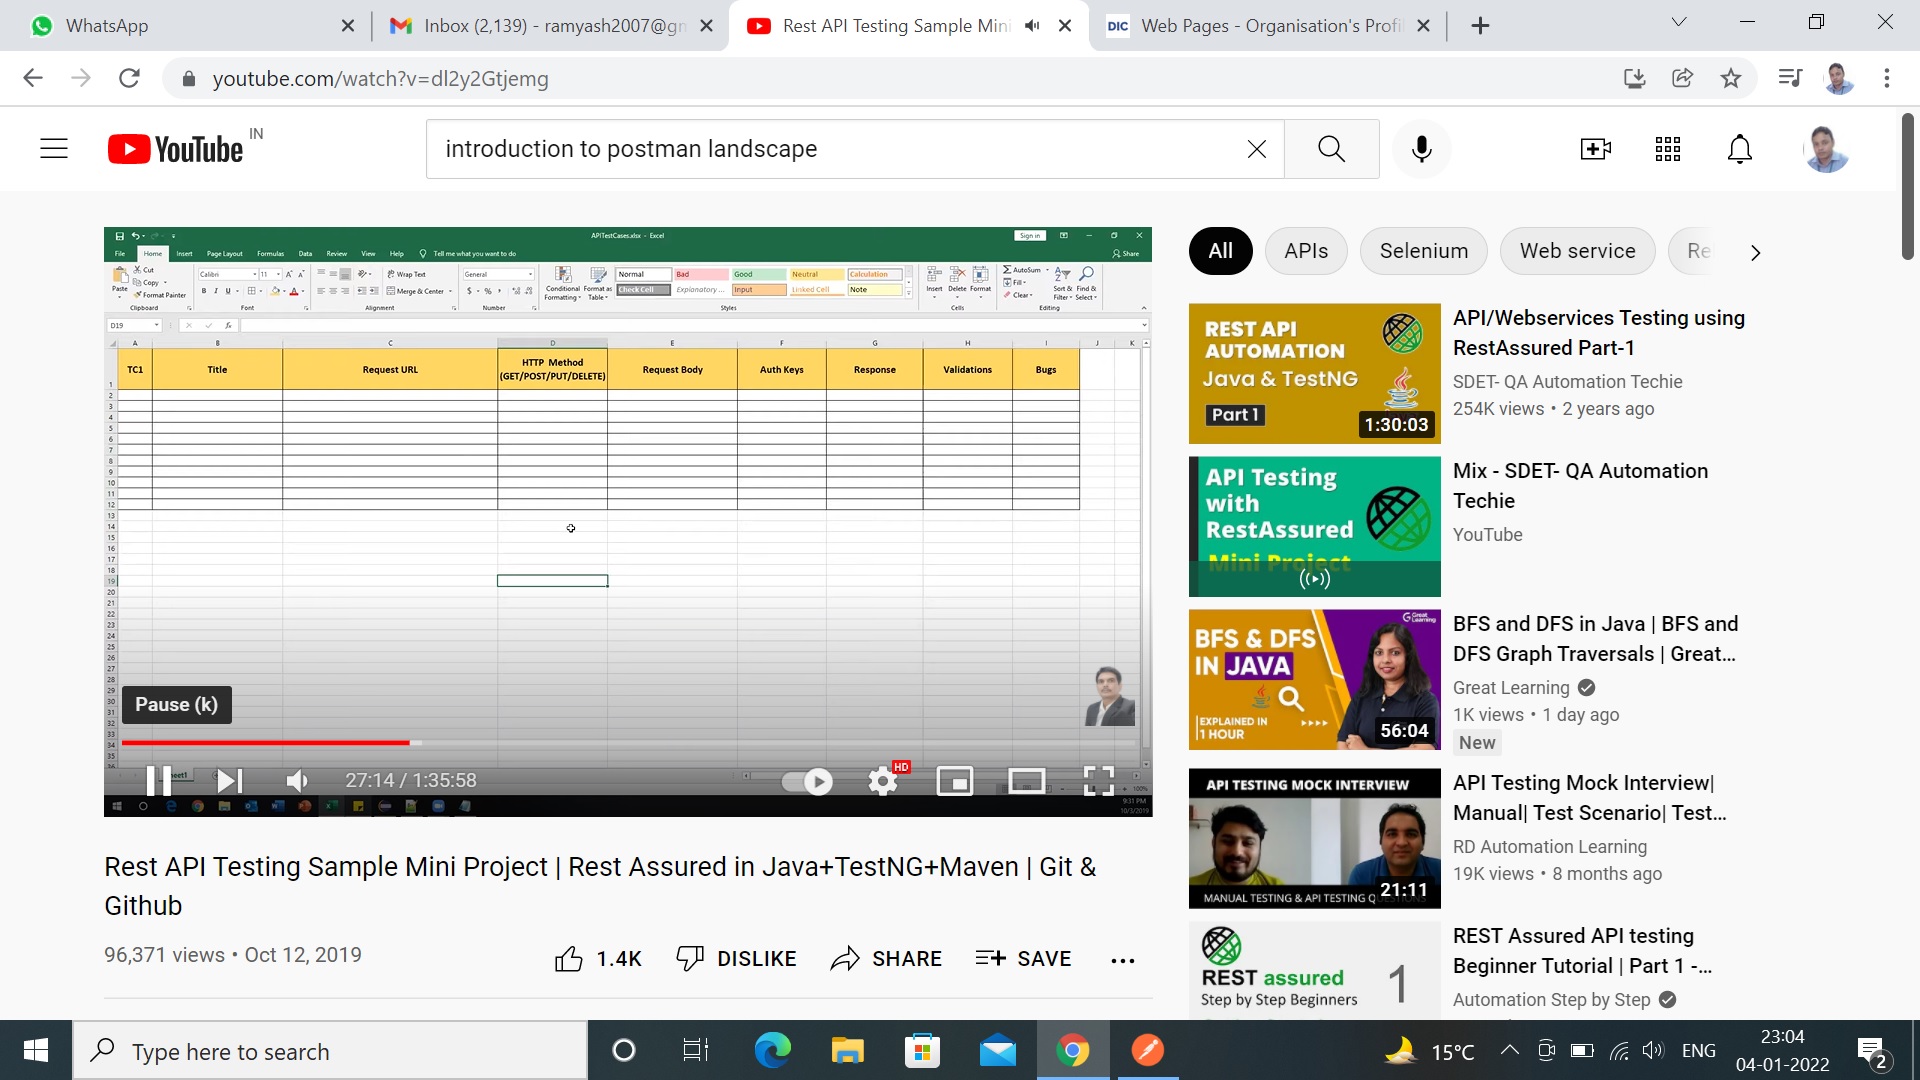The image size is (1920, 1080).
Task: Pause the video playback
Action: pos(158,781)
